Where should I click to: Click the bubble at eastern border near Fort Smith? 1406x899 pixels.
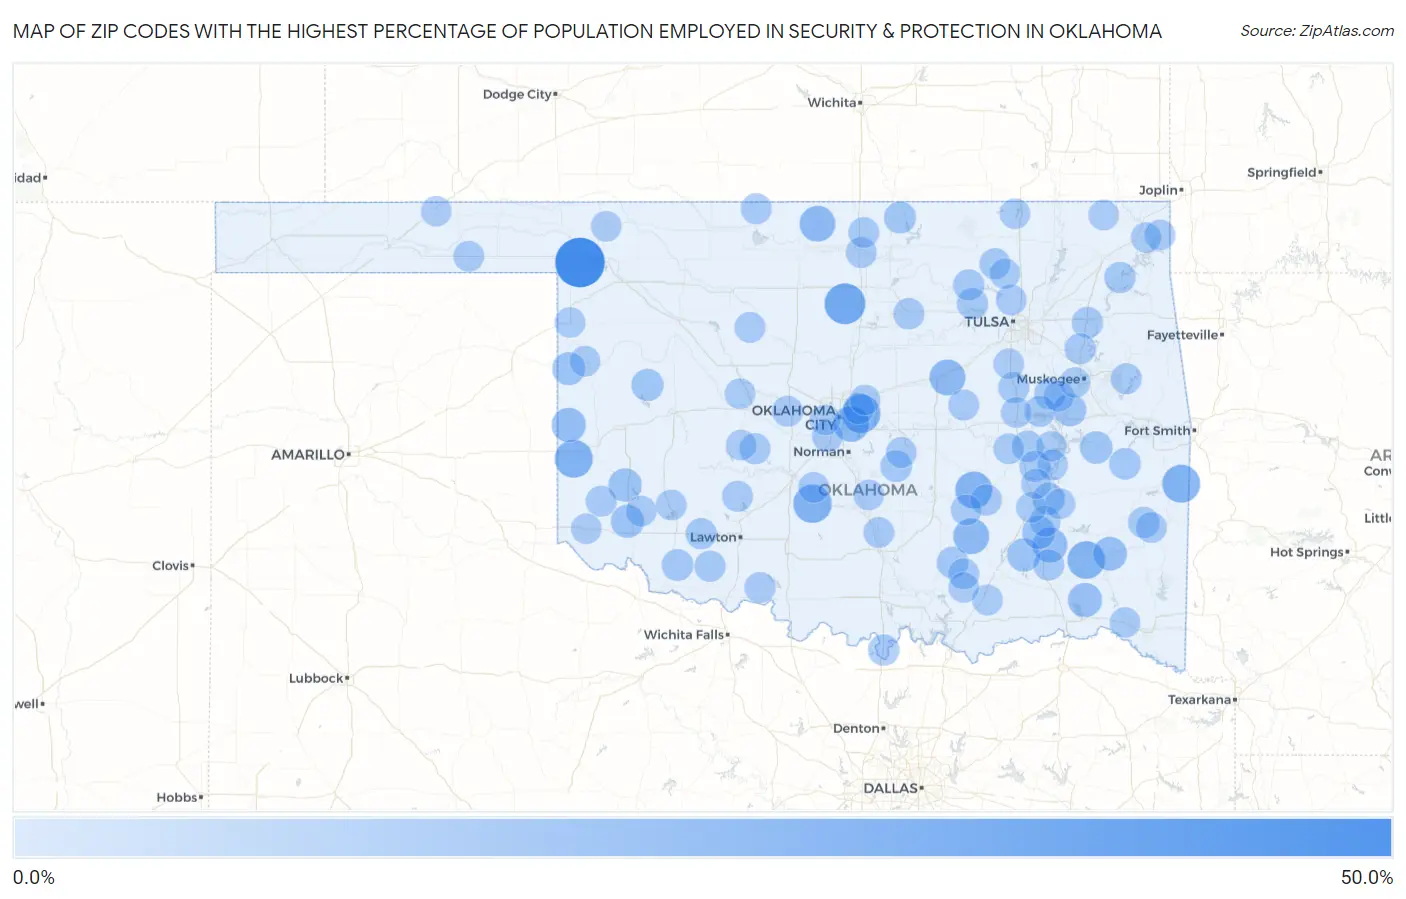(1181, 483)
